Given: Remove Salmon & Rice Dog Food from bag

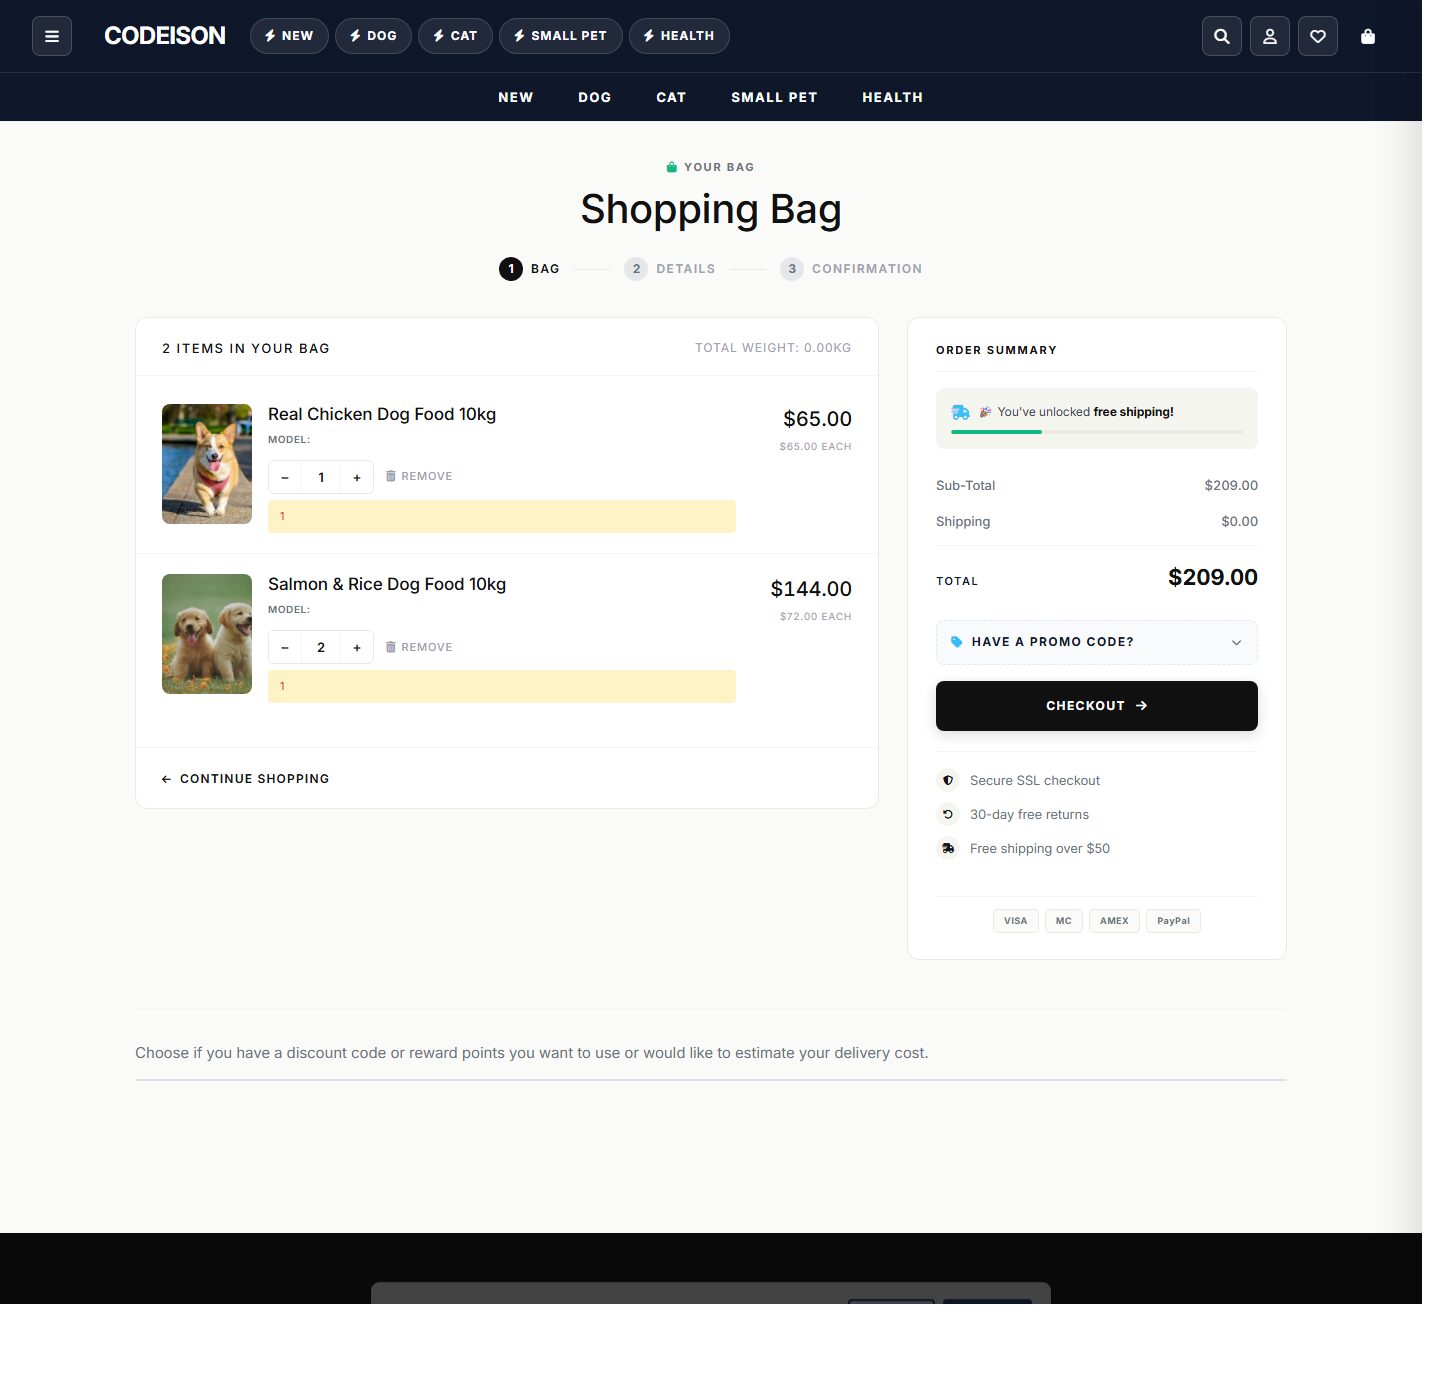Looking at the screenshot, I should coord(419,647).
